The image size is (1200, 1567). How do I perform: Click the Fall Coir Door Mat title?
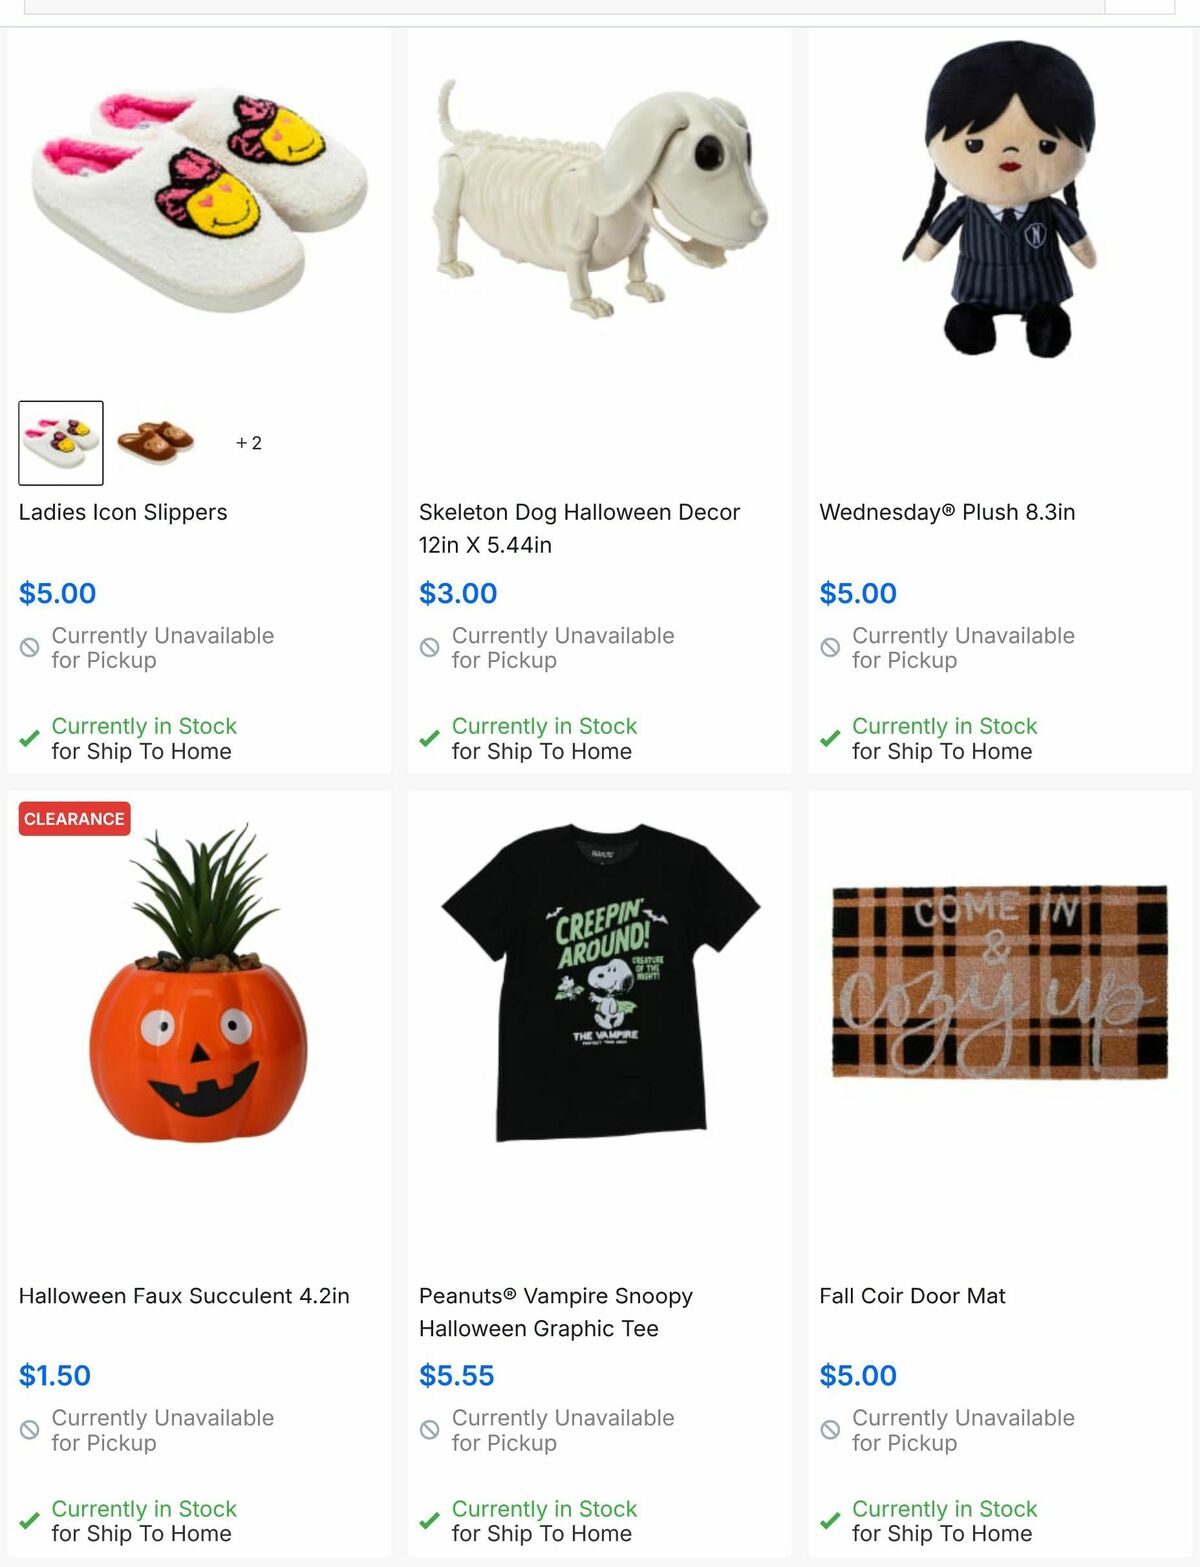click(912, 1296)
